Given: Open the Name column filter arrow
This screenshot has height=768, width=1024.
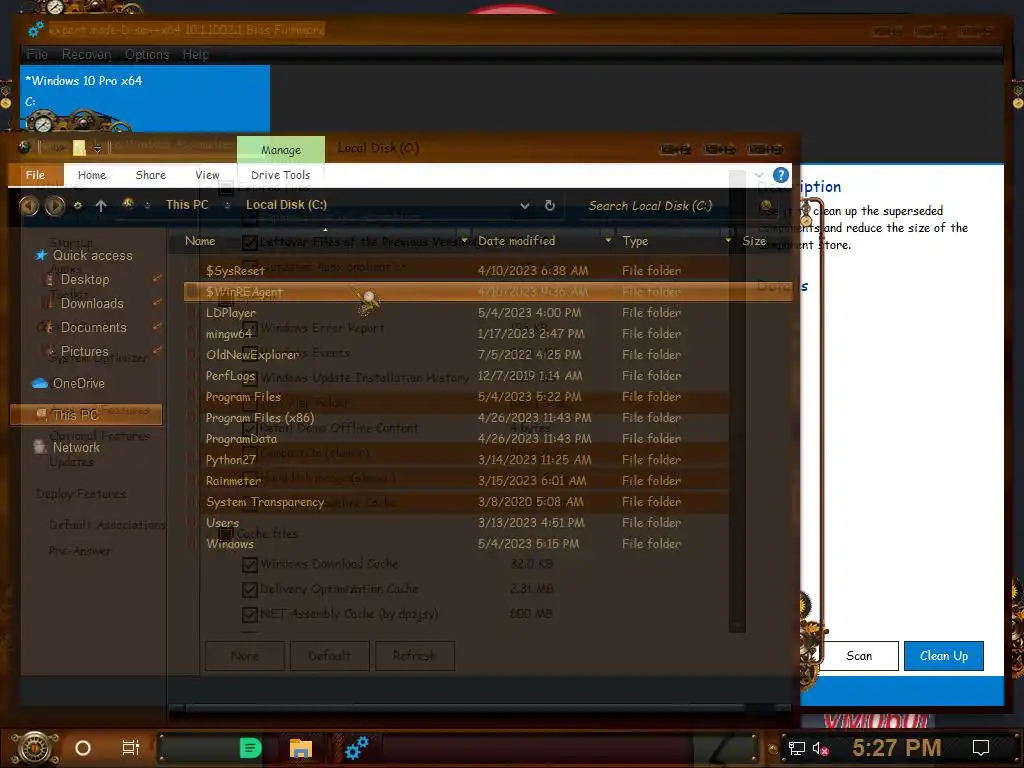Looking at the screenshot, I should tap(464, 240).
